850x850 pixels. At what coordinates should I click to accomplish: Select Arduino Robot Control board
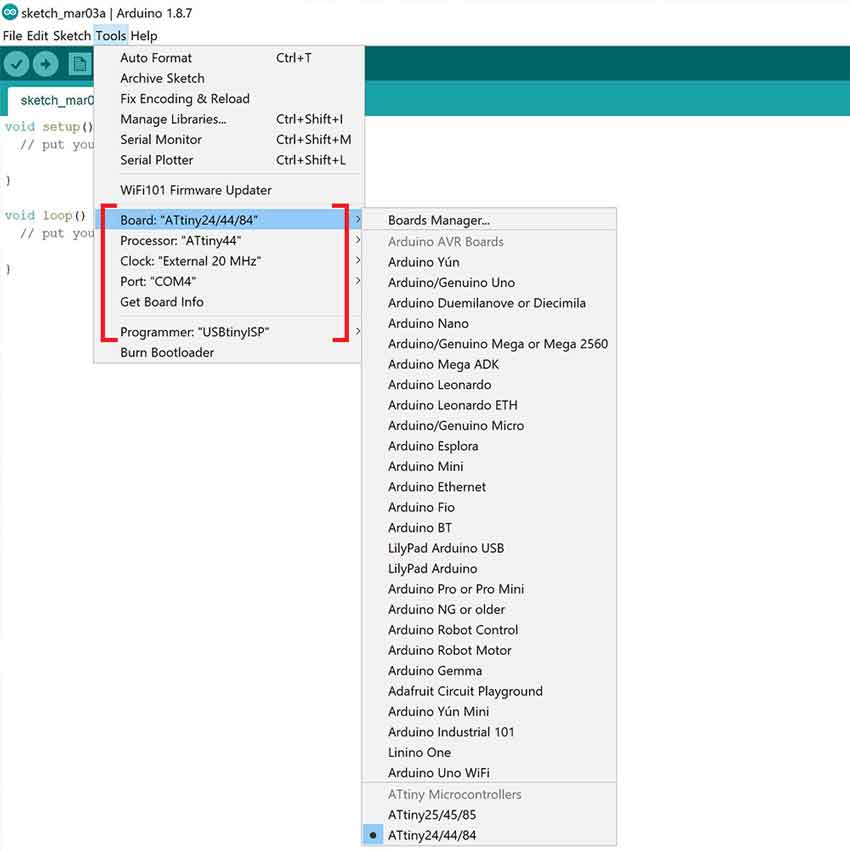coord(489,630)
